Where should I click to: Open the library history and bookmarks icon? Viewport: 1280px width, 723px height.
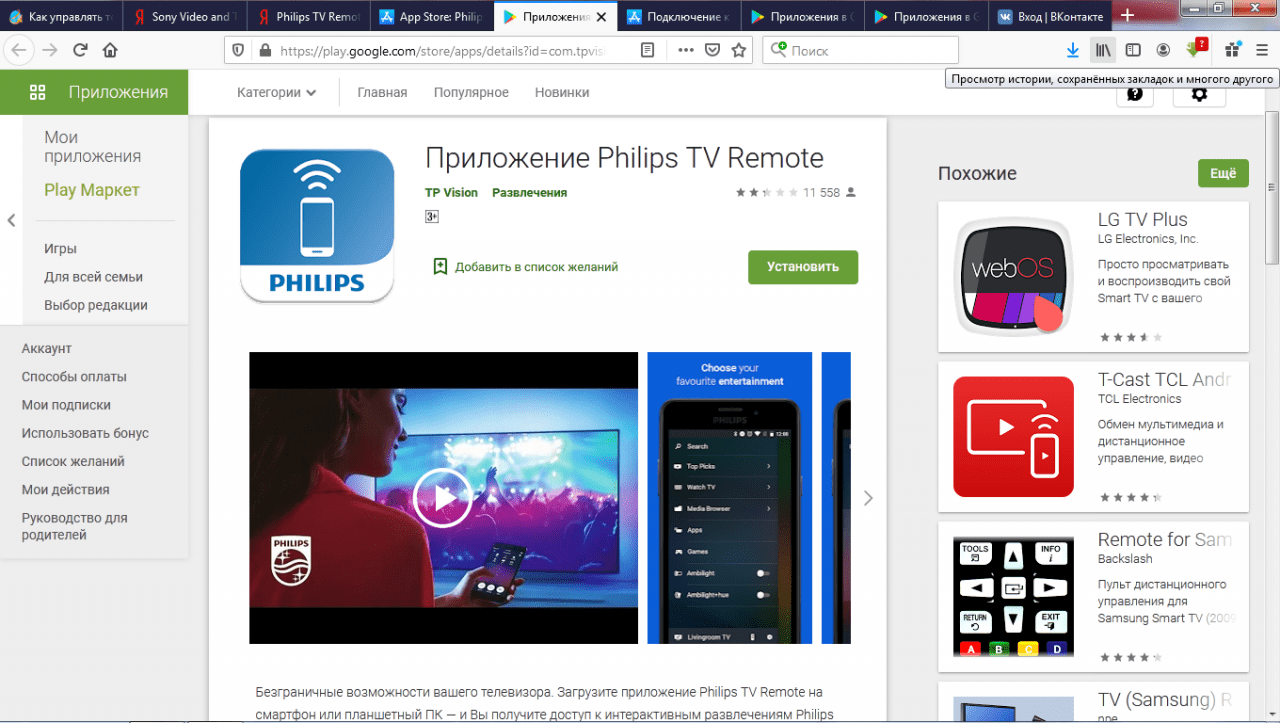(x=1103, y=50)
